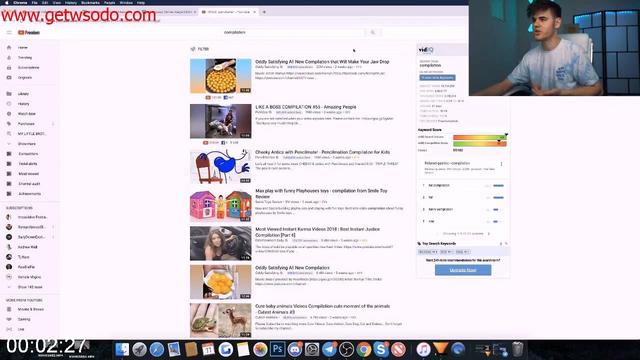This screenshot has height=360, width=640.
Task: Click vidIQ search volume score bar
Action: pyautogui.click(x=479, y=137)
